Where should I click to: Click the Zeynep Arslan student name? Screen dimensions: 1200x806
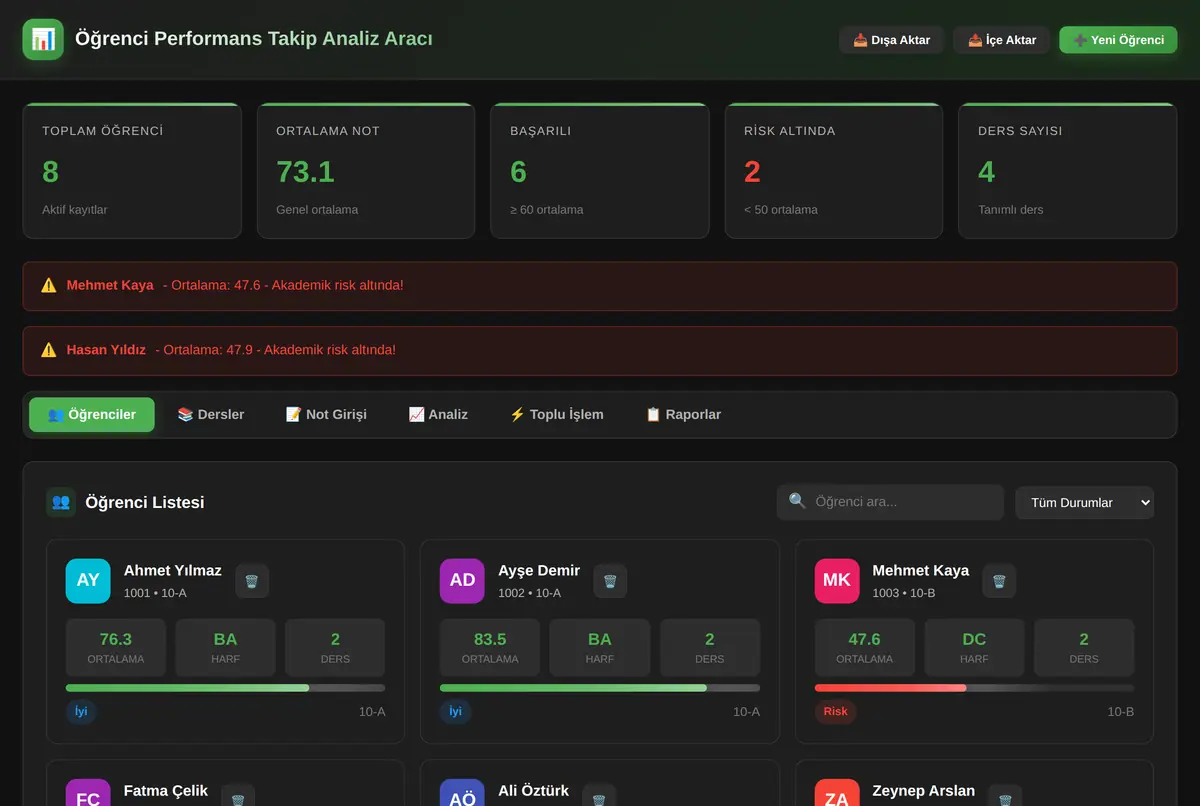point(924,791)
